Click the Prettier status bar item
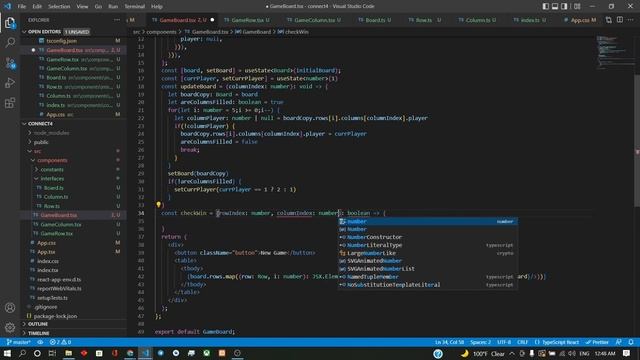Viewport: 640px width, 360px height. click(597, 342)
